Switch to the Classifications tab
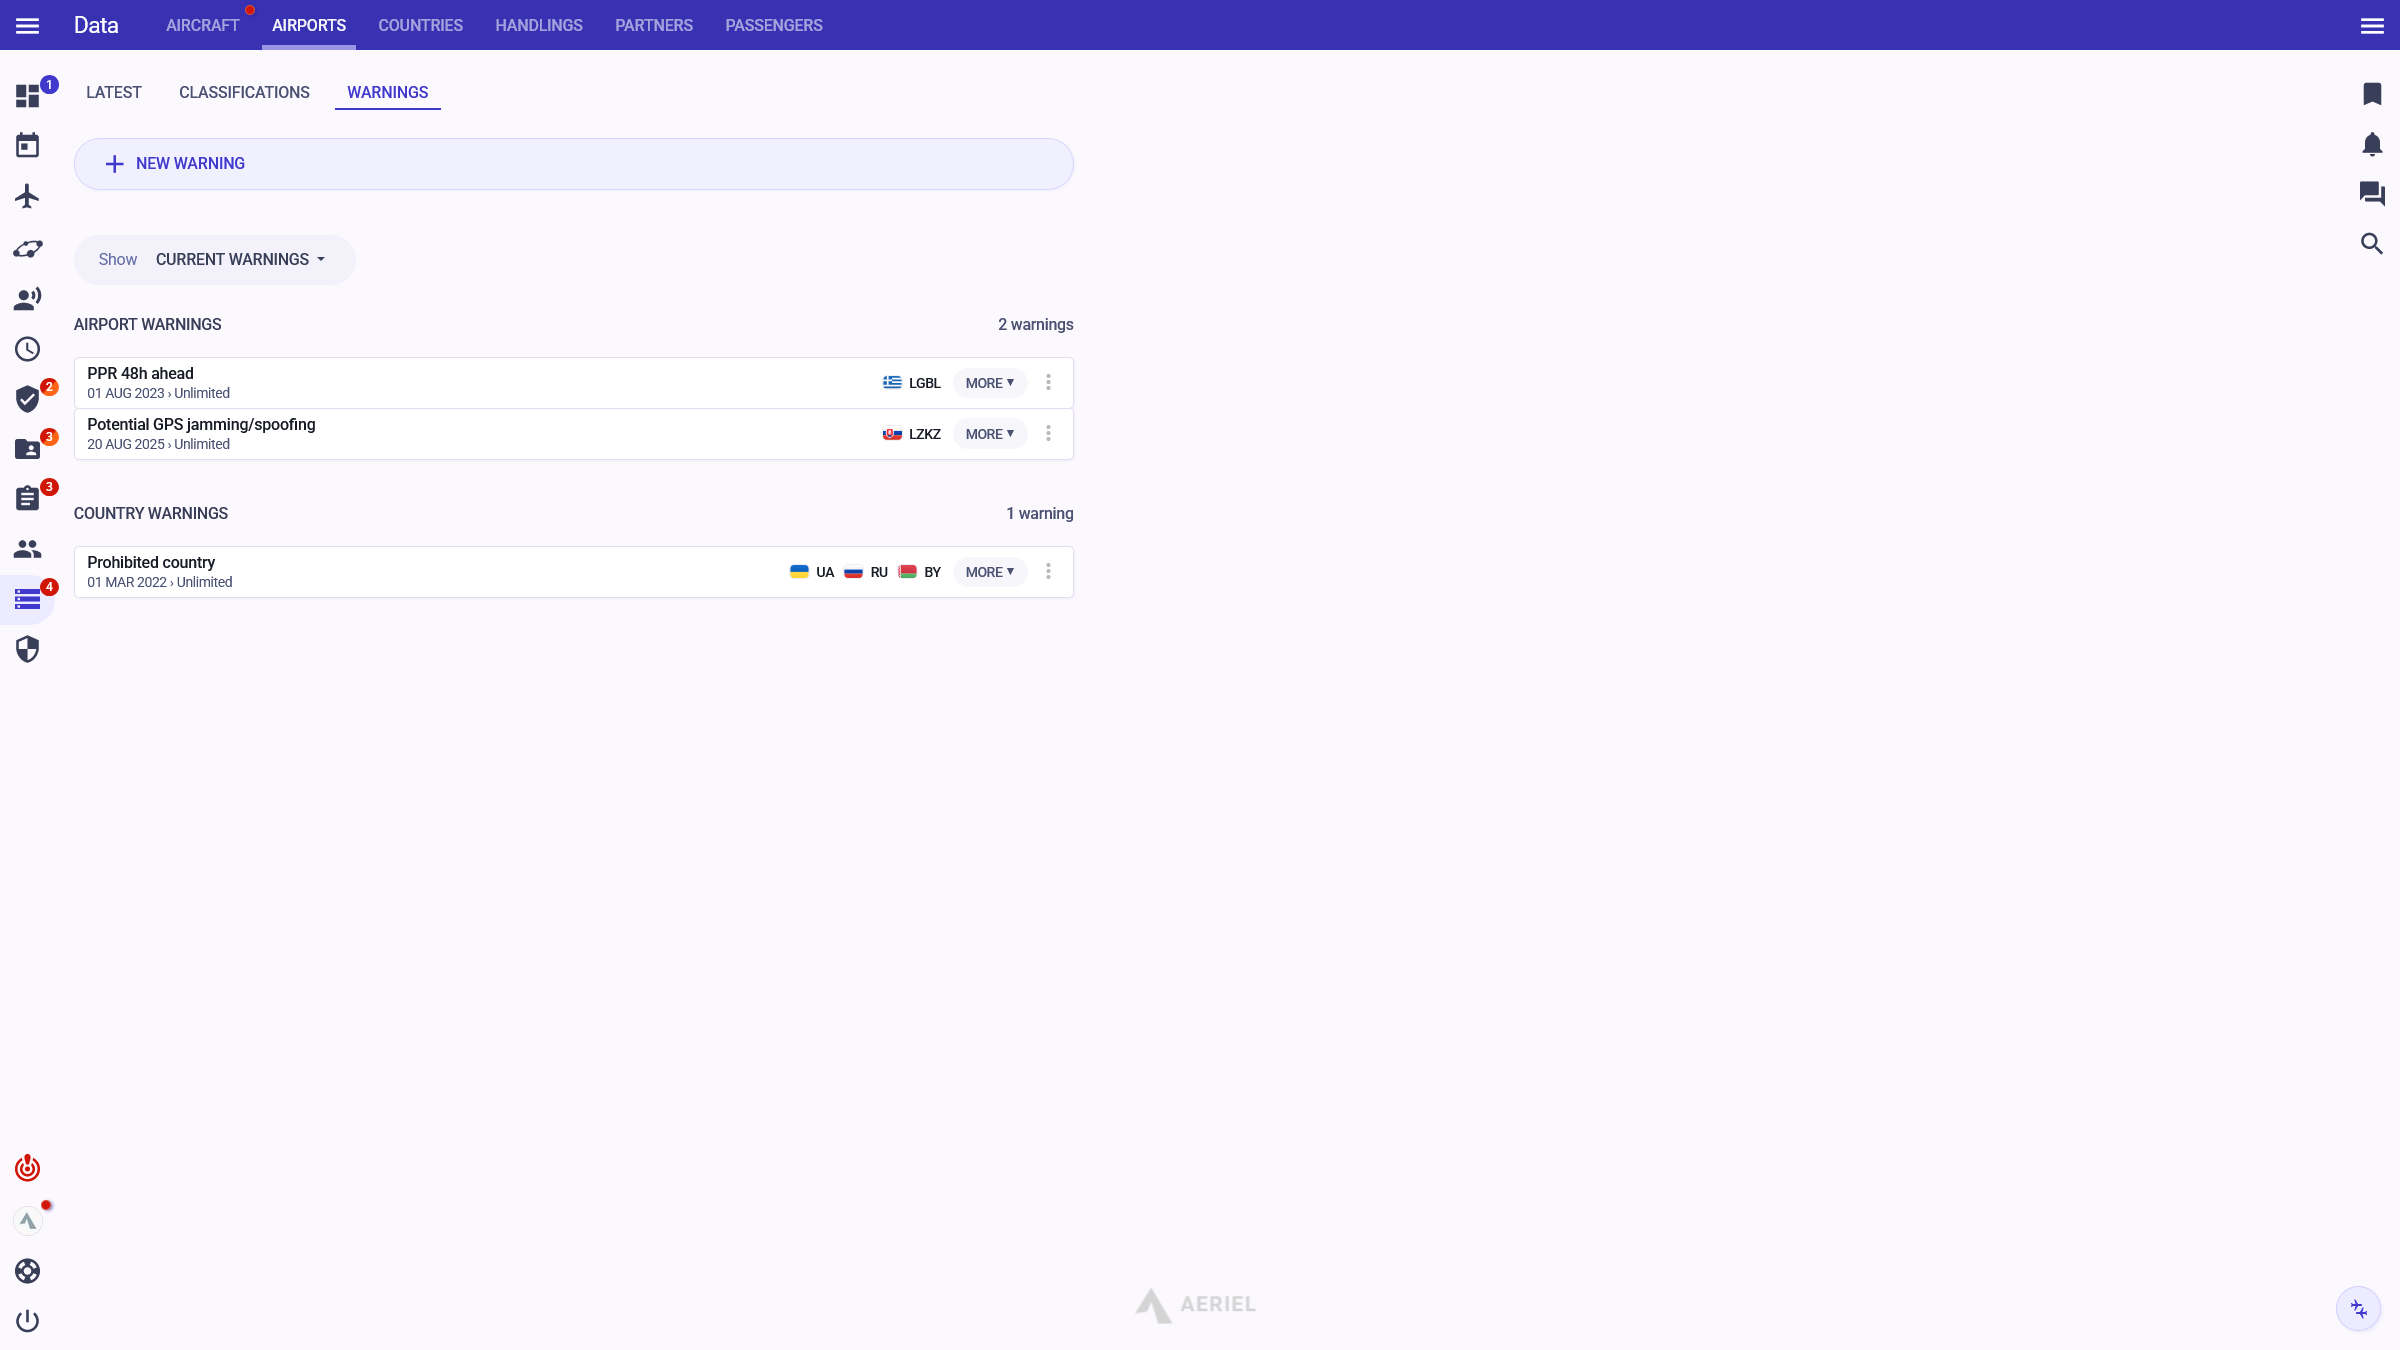 coord(244,93)
